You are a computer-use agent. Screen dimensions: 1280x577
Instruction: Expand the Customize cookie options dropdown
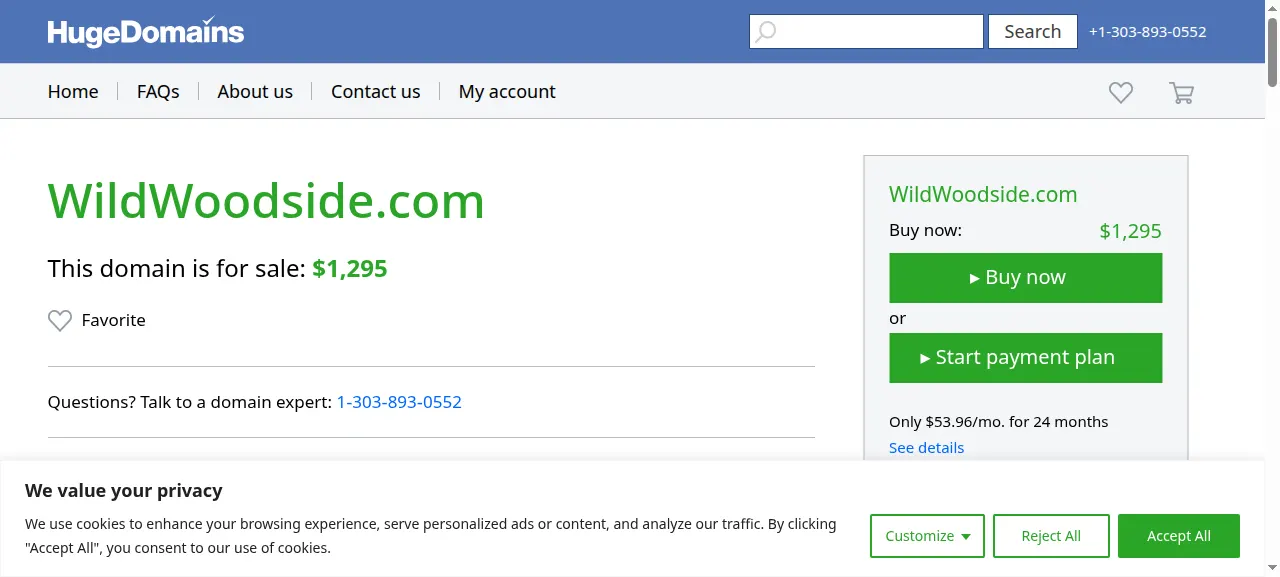[x=927, y=536]
